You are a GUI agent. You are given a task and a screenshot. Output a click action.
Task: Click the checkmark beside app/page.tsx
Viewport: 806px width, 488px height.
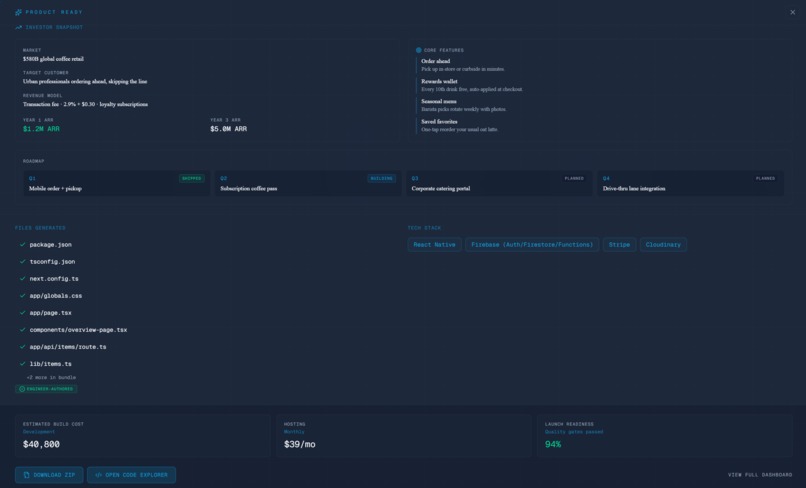(x=23, y=313)
